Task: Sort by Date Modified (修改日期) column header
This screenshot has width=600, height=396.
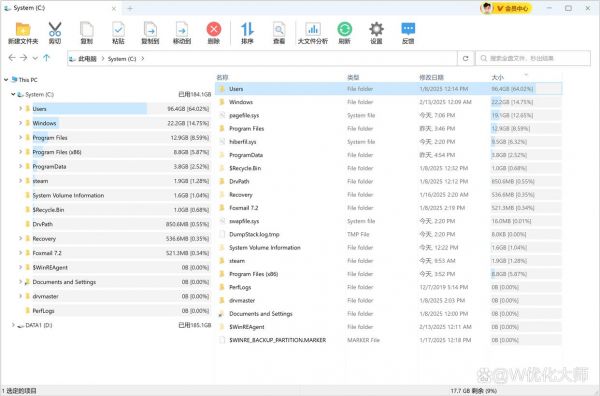Action: pyautogui.click(x=431, y=77)
